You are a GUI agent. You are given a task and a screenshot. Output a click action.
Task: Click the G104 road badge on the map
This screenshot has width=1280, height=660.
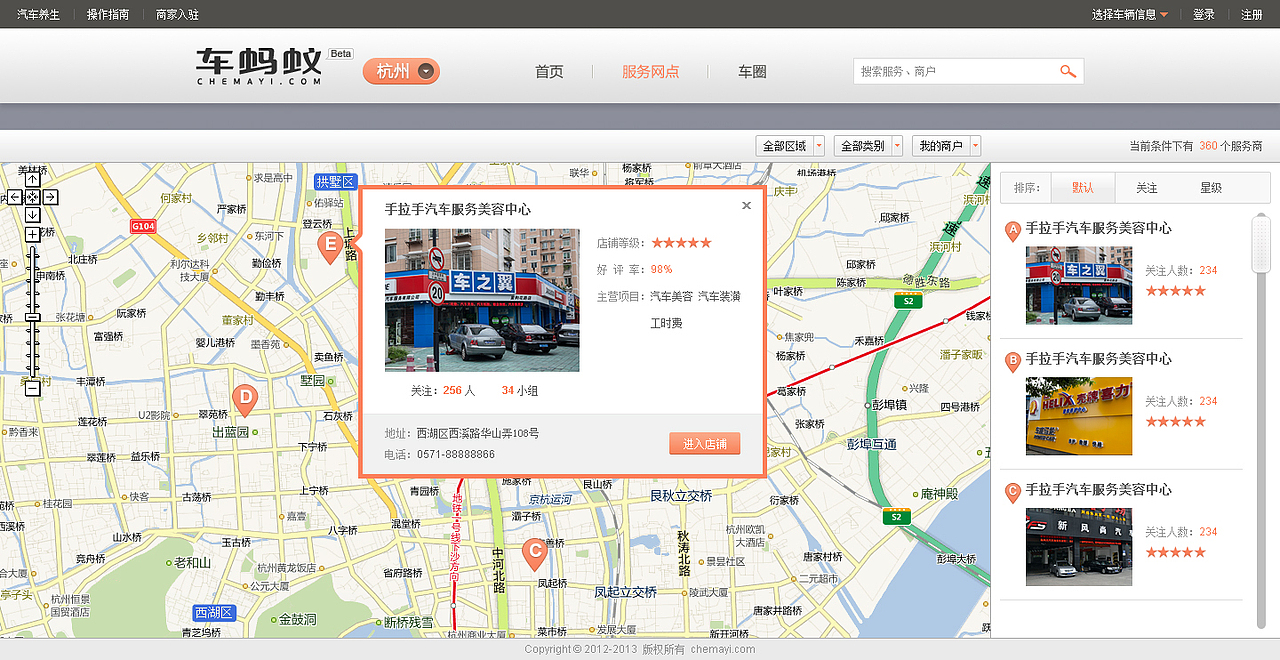pos(143,227)
